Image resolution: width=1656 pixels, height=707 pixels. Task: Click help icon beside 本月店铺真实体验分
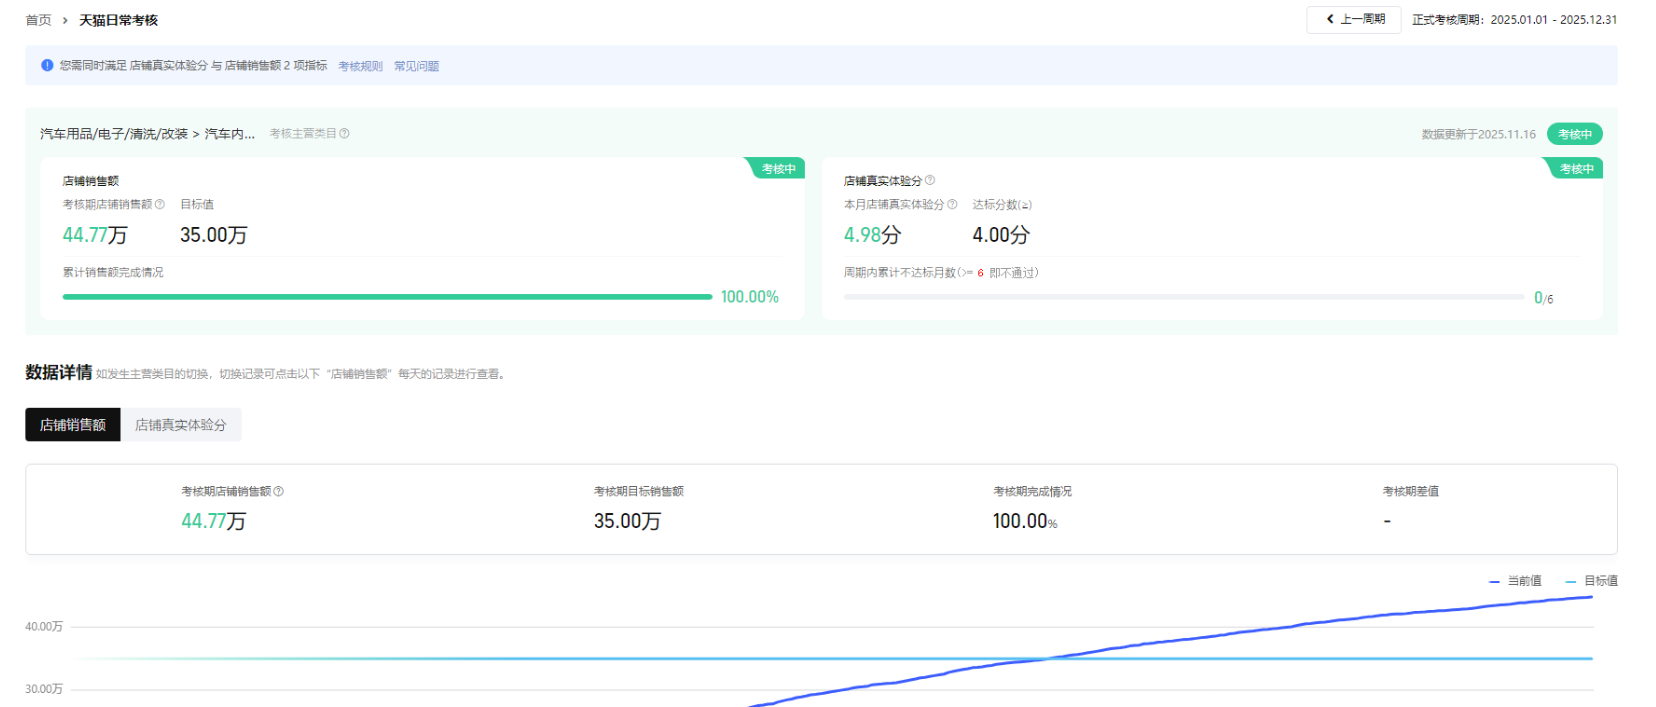[952, 204]
